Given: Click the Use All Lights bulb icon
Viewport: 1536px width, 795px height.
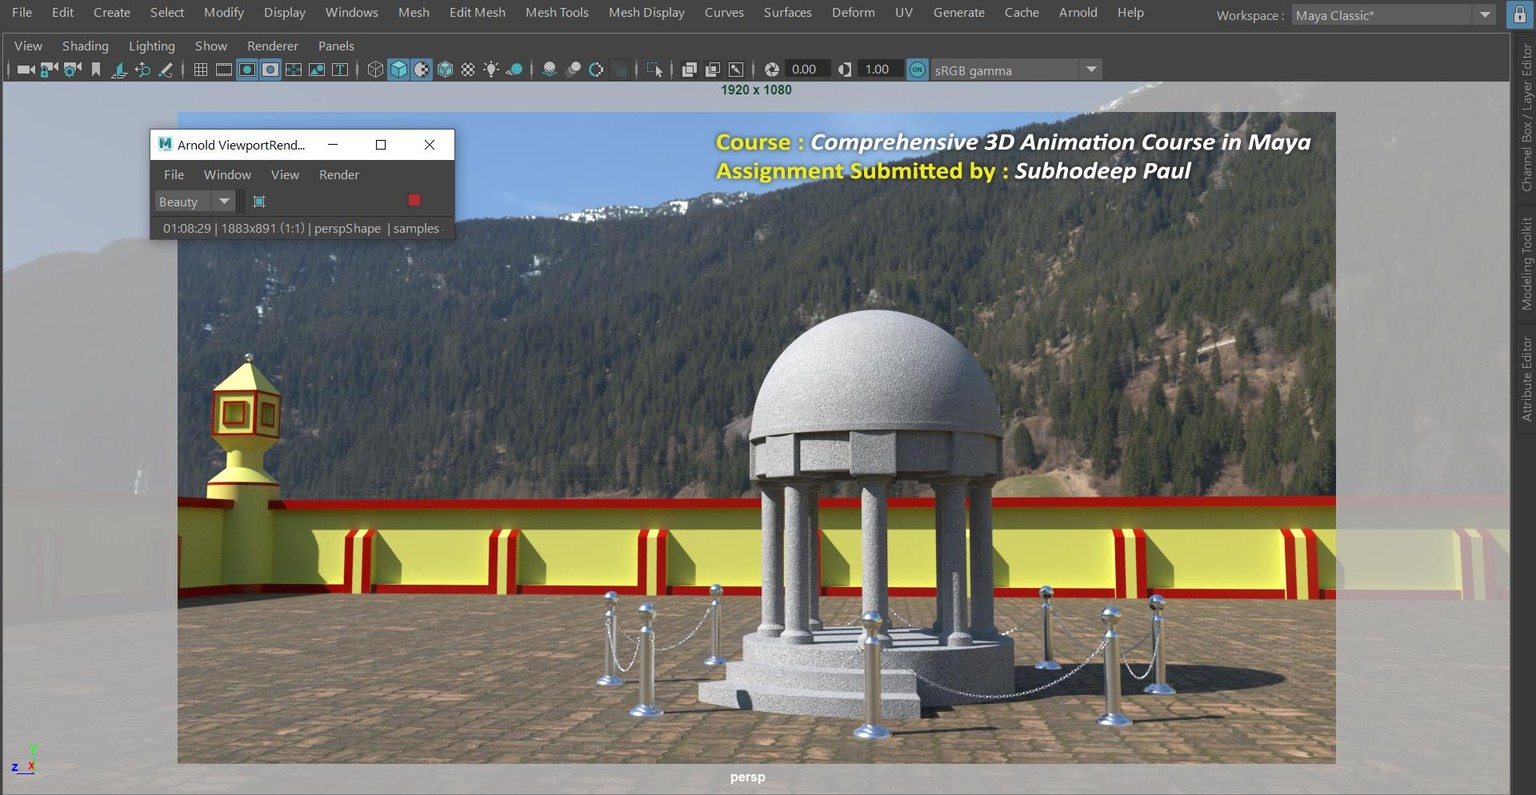Looking at the screenshot, I should tap(491, 69).
